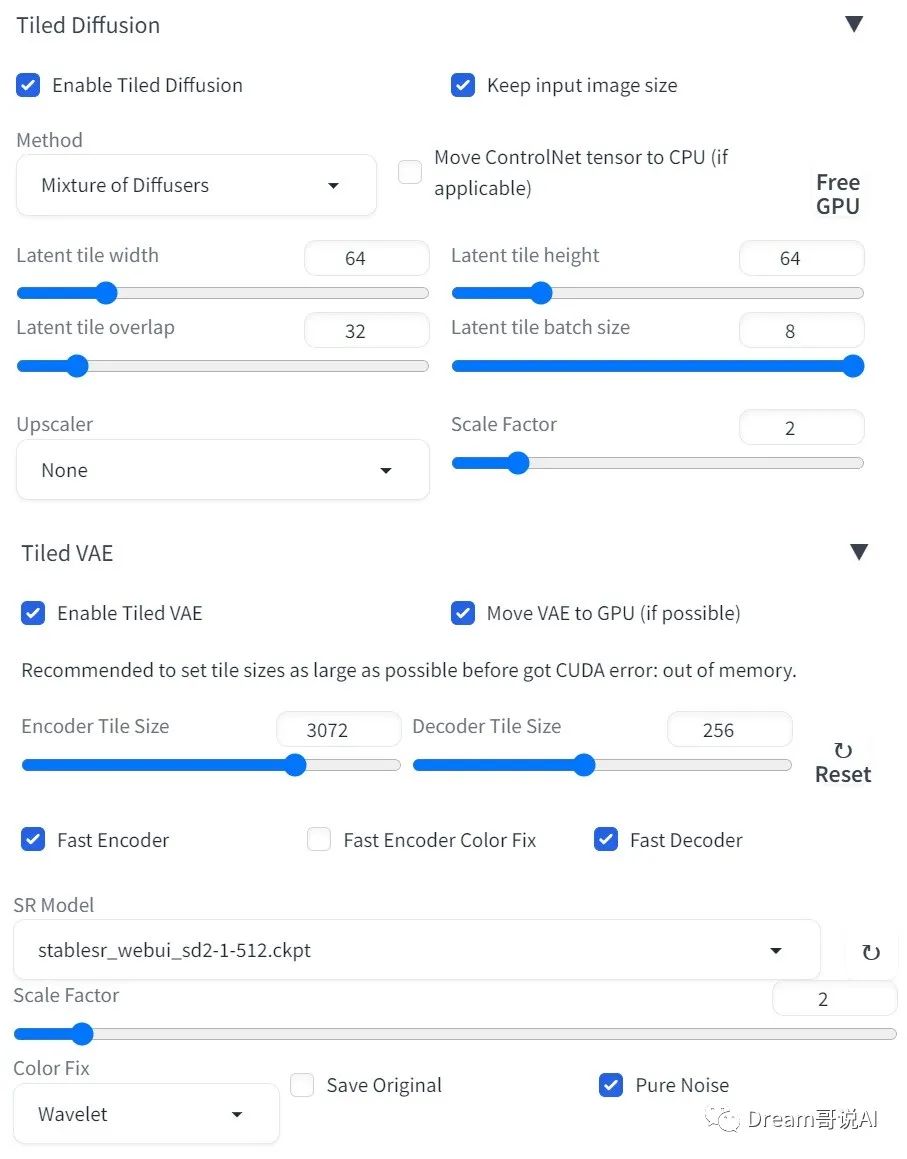Viewport: 907px width, 1159px height.
Task: Click the refresh icon beside SR Model
Action: pos(871,952)
